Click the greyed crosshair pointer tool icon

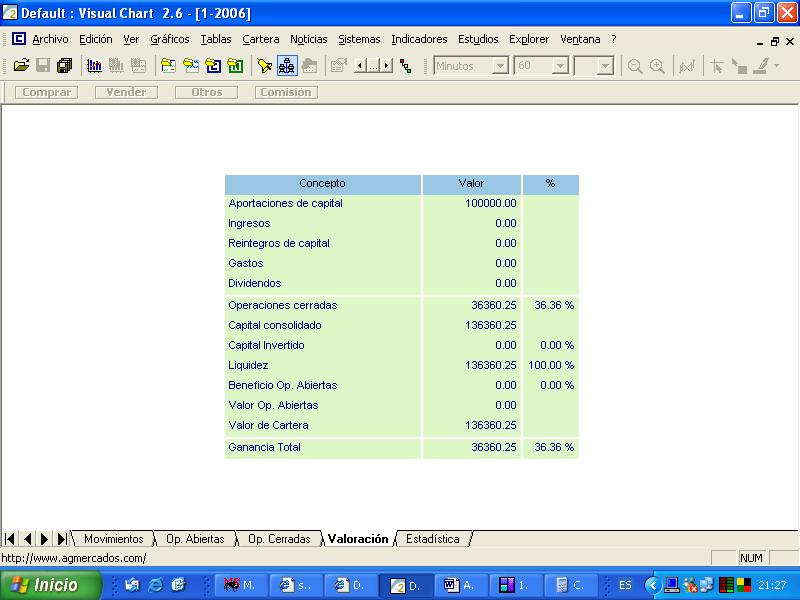(716, 66)
